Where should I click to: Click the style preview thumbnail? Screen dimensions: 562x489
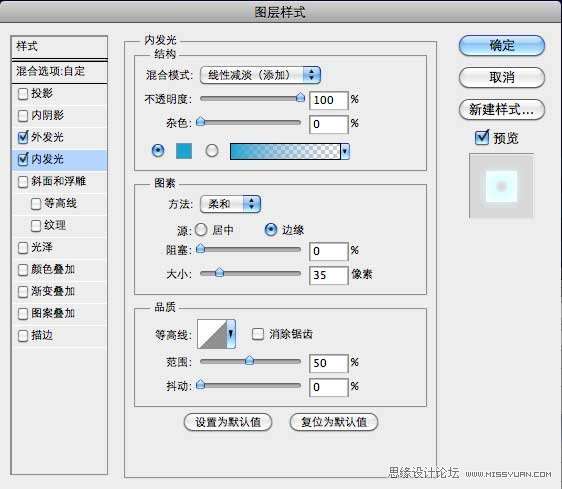(x=501, y=186)
